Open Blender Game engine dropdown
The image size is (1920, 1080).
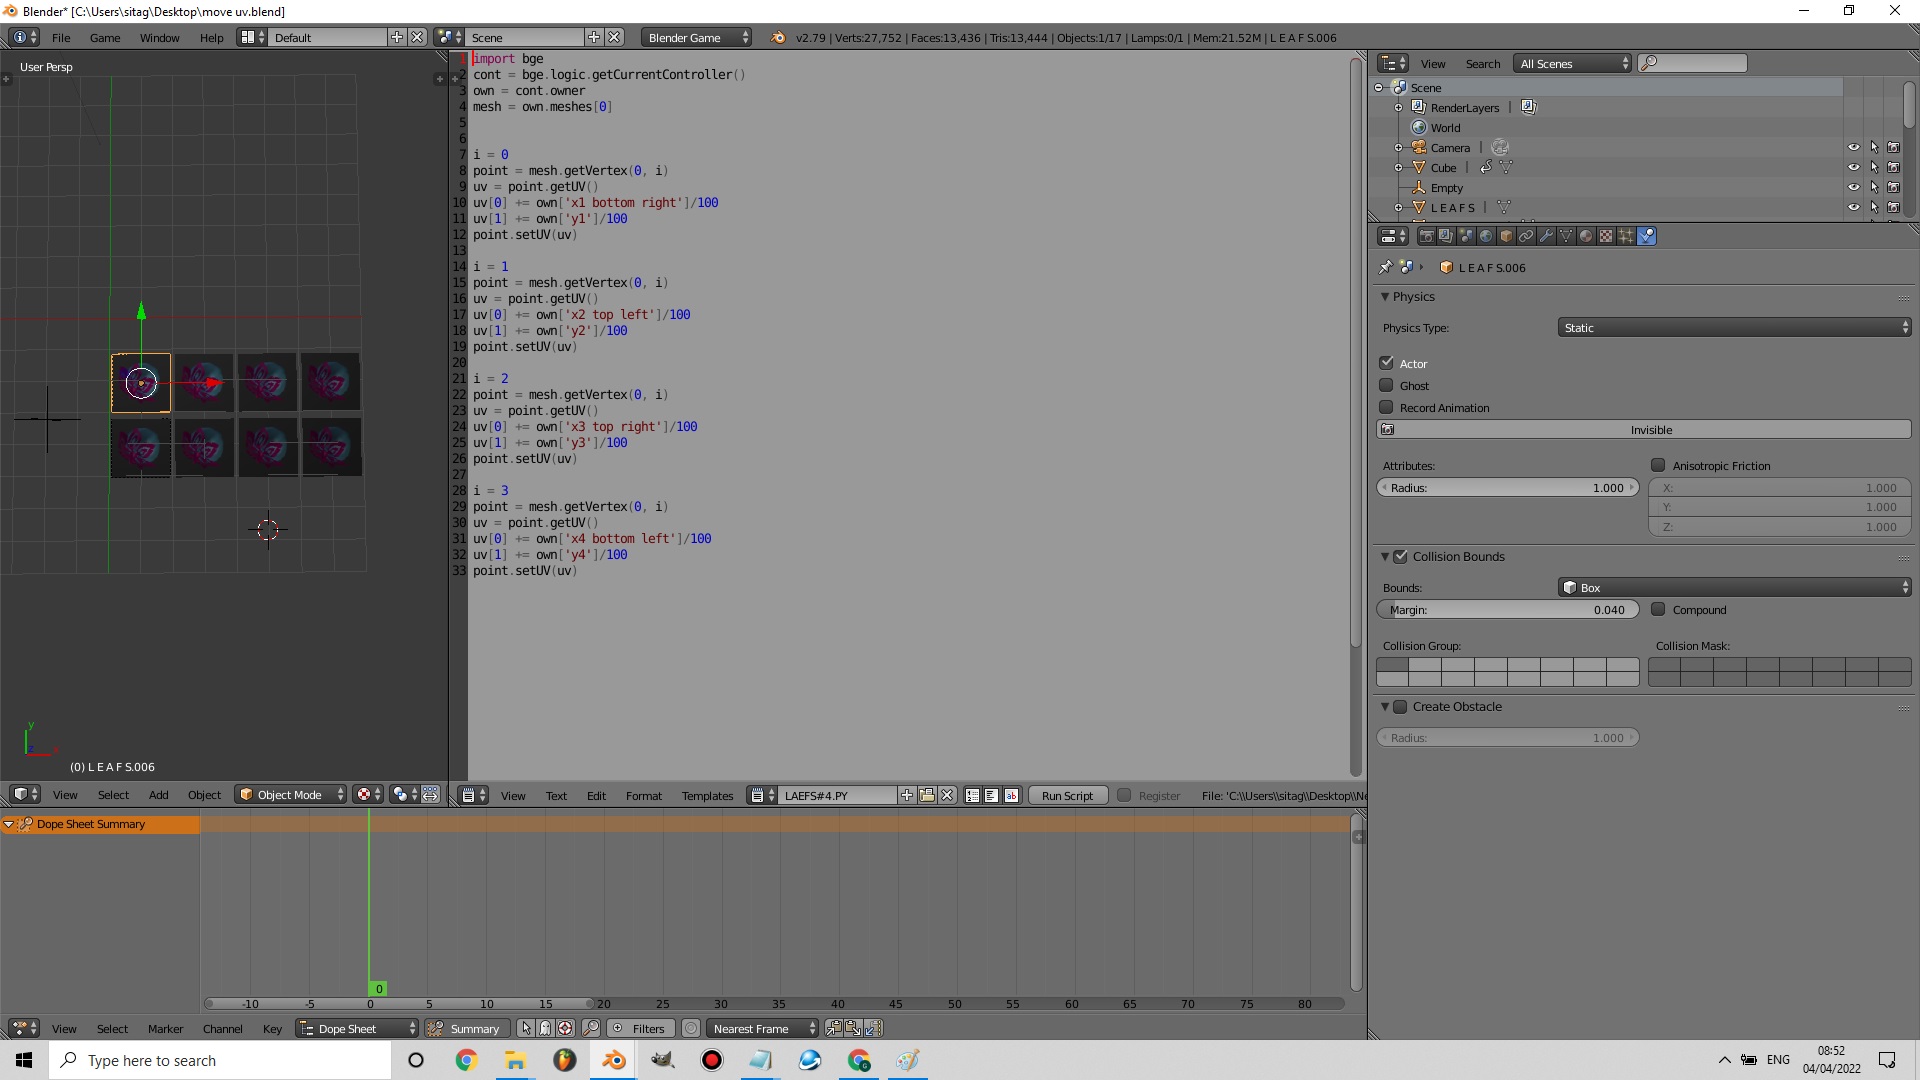point(697,37)
